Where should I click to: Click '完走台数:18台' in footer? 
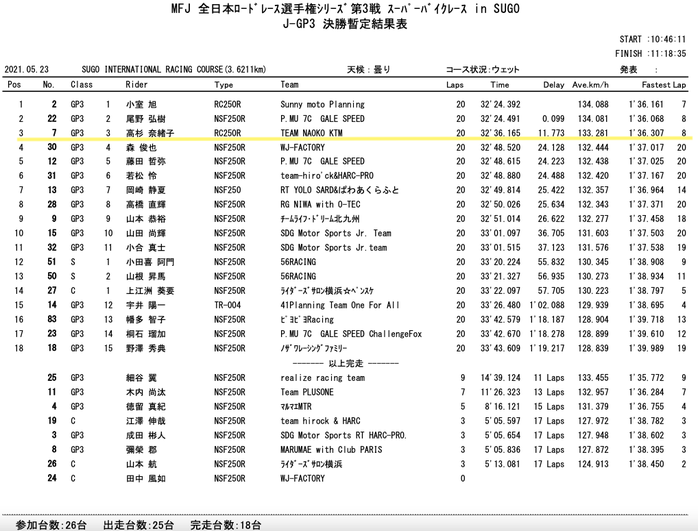click(x=226, y=525)
